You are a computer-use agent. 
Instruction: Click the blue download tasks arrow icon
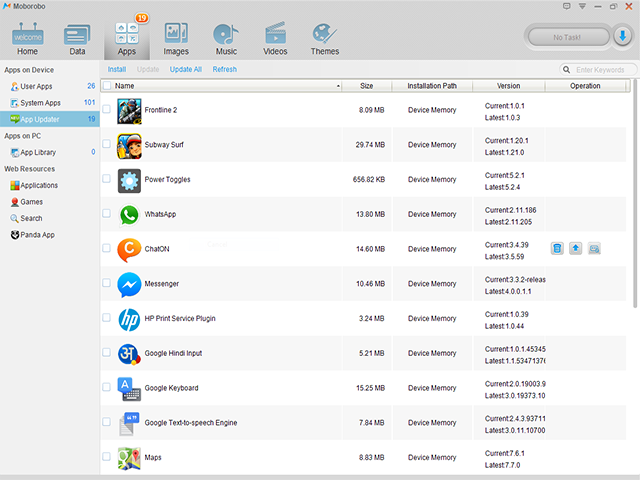click(622, 37)
